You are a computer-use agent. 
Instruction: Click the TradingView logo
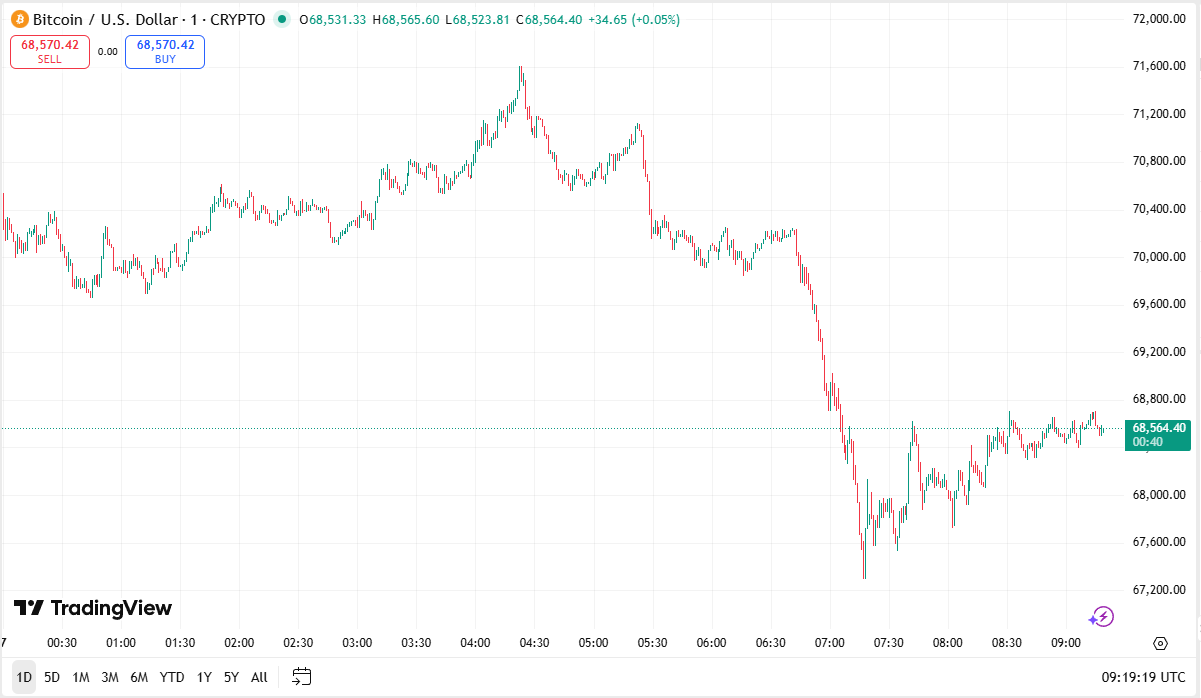(93, 608)
